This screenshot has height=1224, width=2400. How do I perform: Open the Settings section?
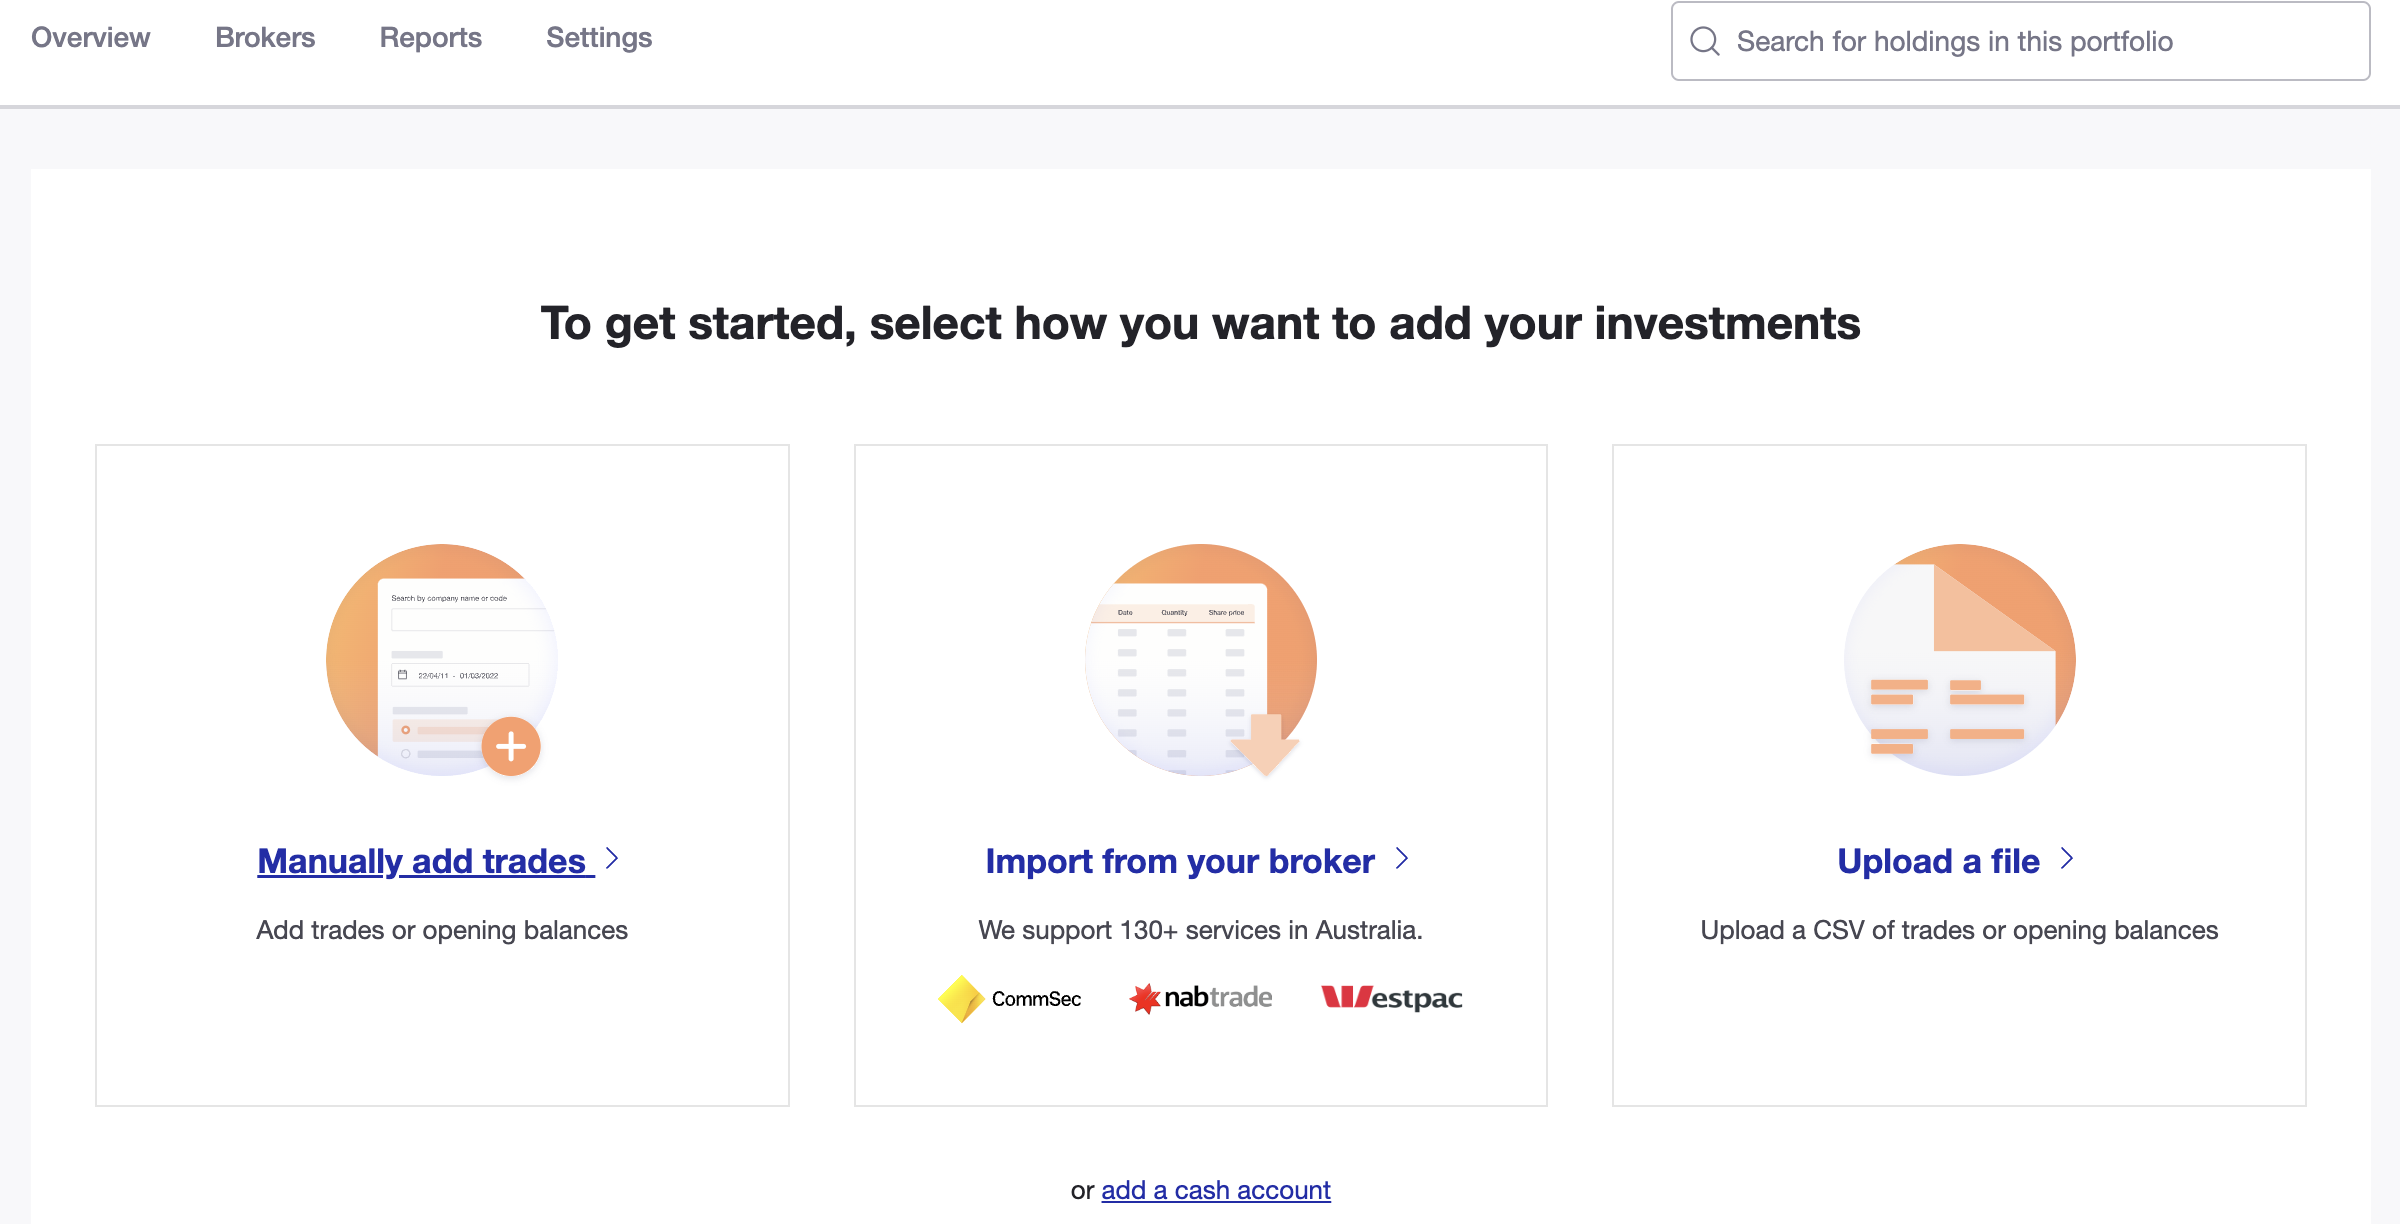pyautogui.click(x=598, y=38)
